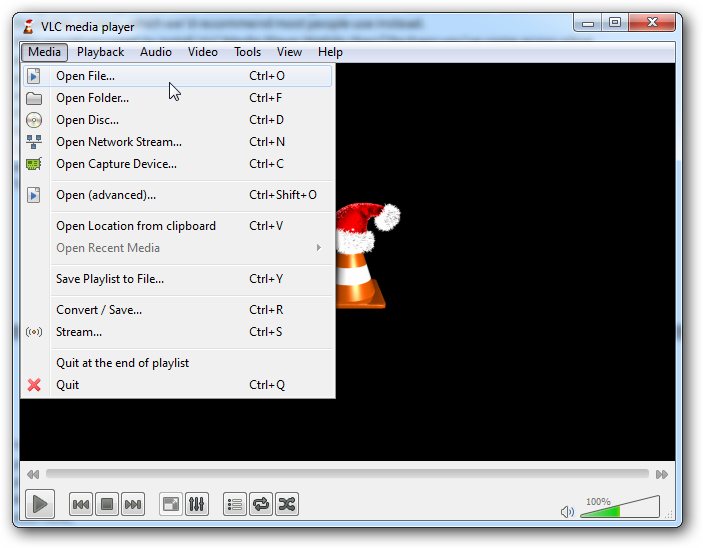Screen dimensions: 703x548
Task: Click the network stream icon
Action: (34, 142)
